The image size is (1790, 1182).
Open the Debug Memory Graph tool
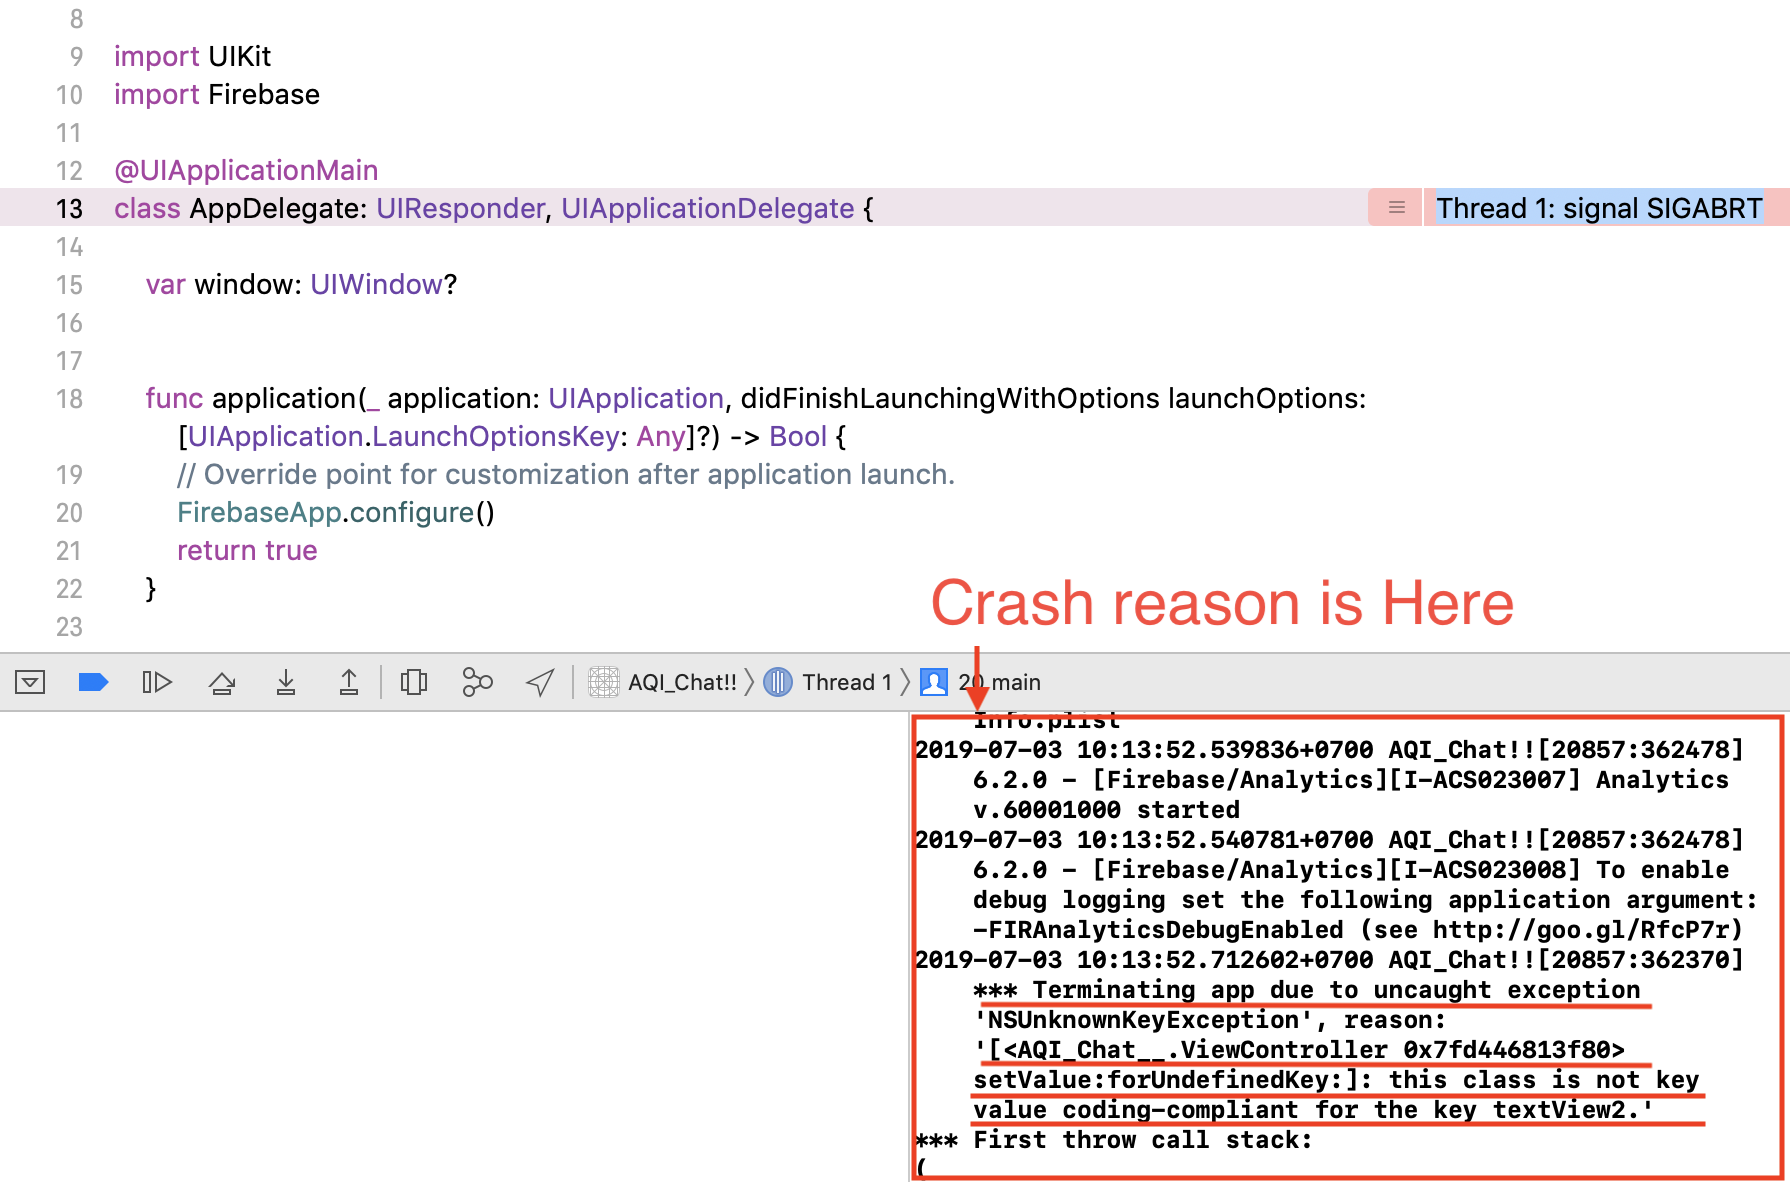point(477,682)
